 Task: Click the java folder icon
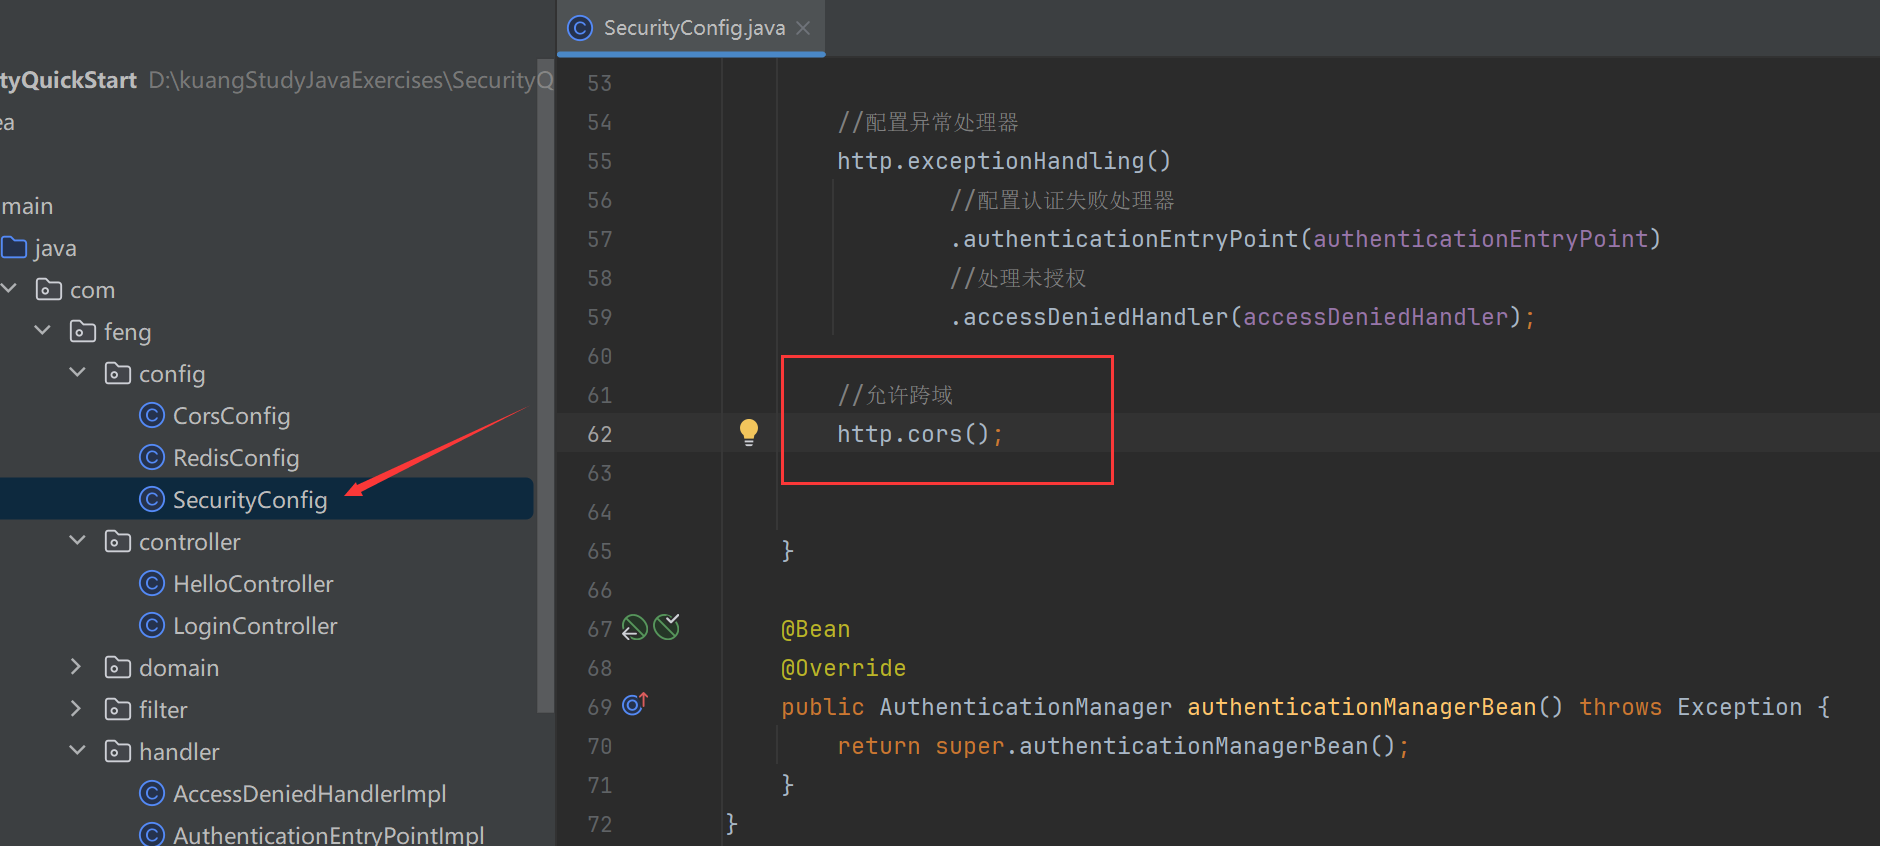[x=14, y=247]
